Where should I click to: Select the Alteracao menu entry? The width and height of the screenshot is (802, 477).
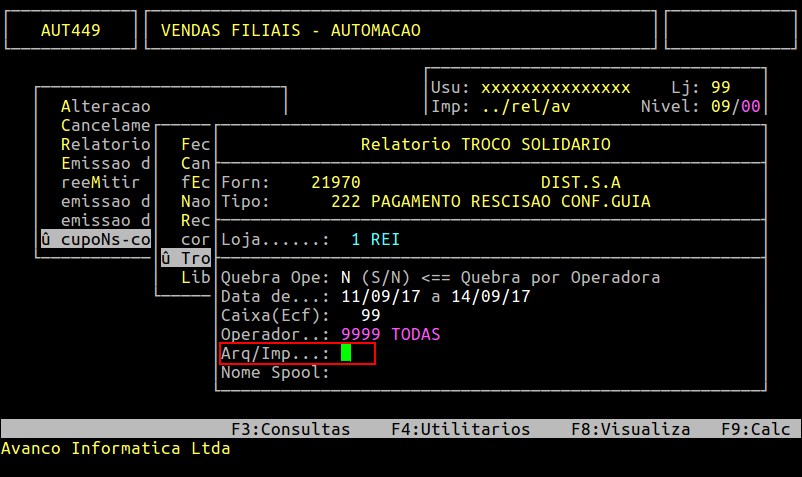(x=105, y=106)
